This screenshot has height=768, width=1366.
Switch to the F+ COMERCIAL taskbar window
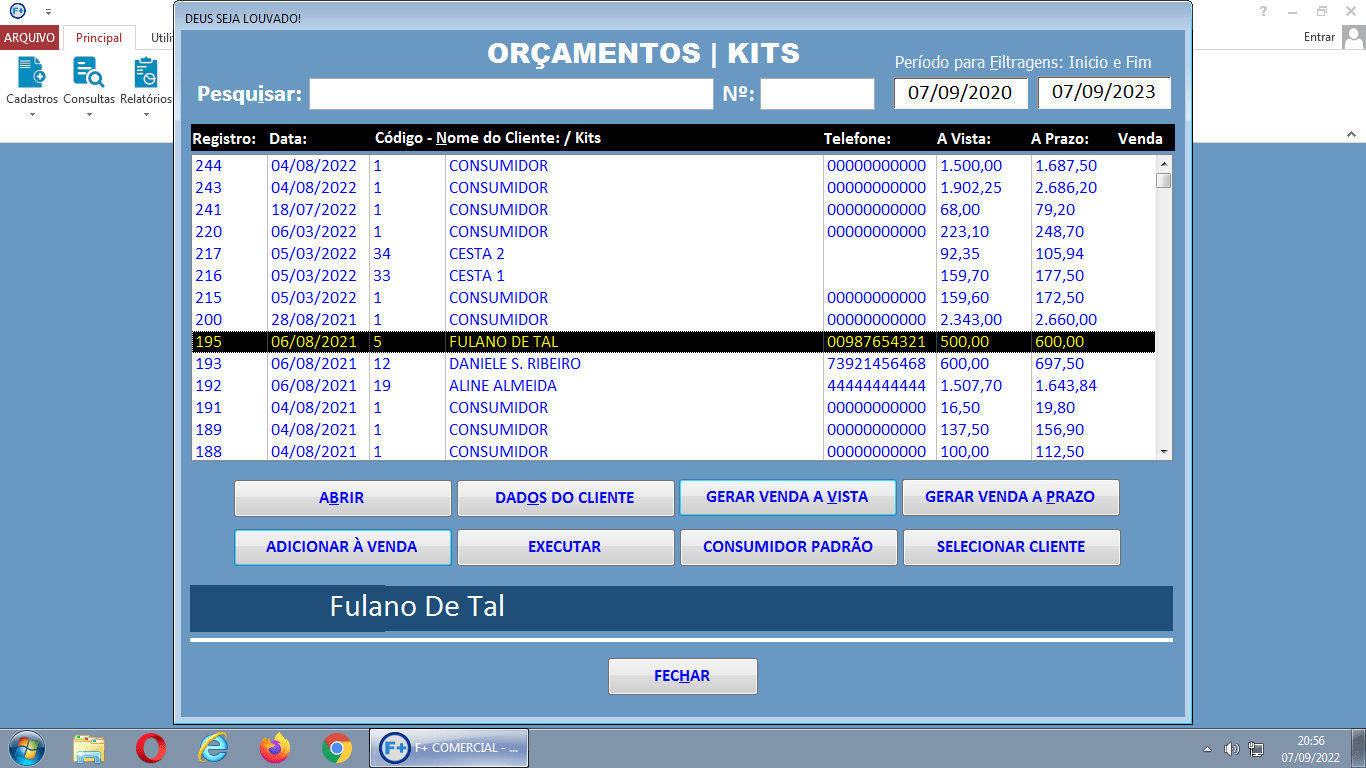(448, 747)
